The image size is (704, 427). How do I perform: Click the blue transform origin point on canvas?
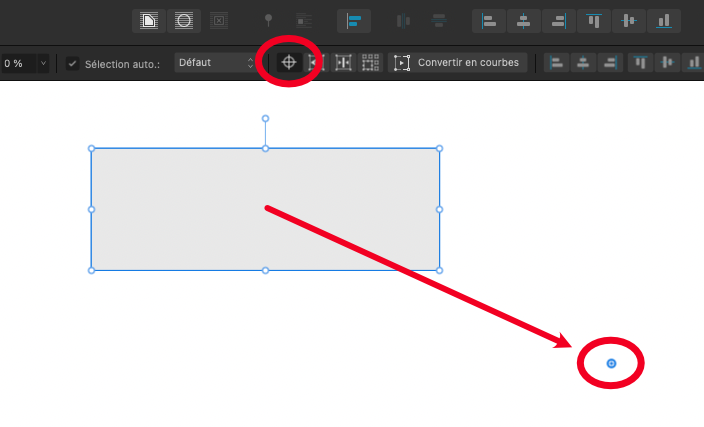click(x=611, y=363)
